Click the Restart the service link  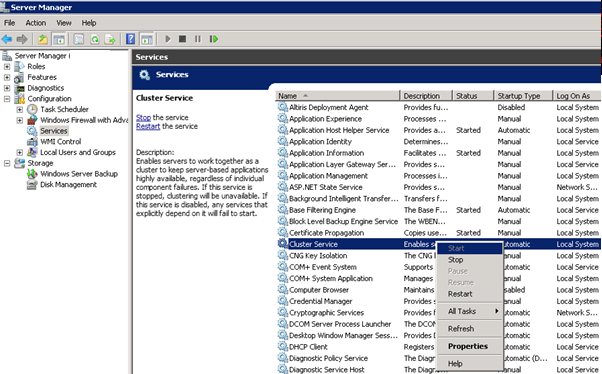148,126
